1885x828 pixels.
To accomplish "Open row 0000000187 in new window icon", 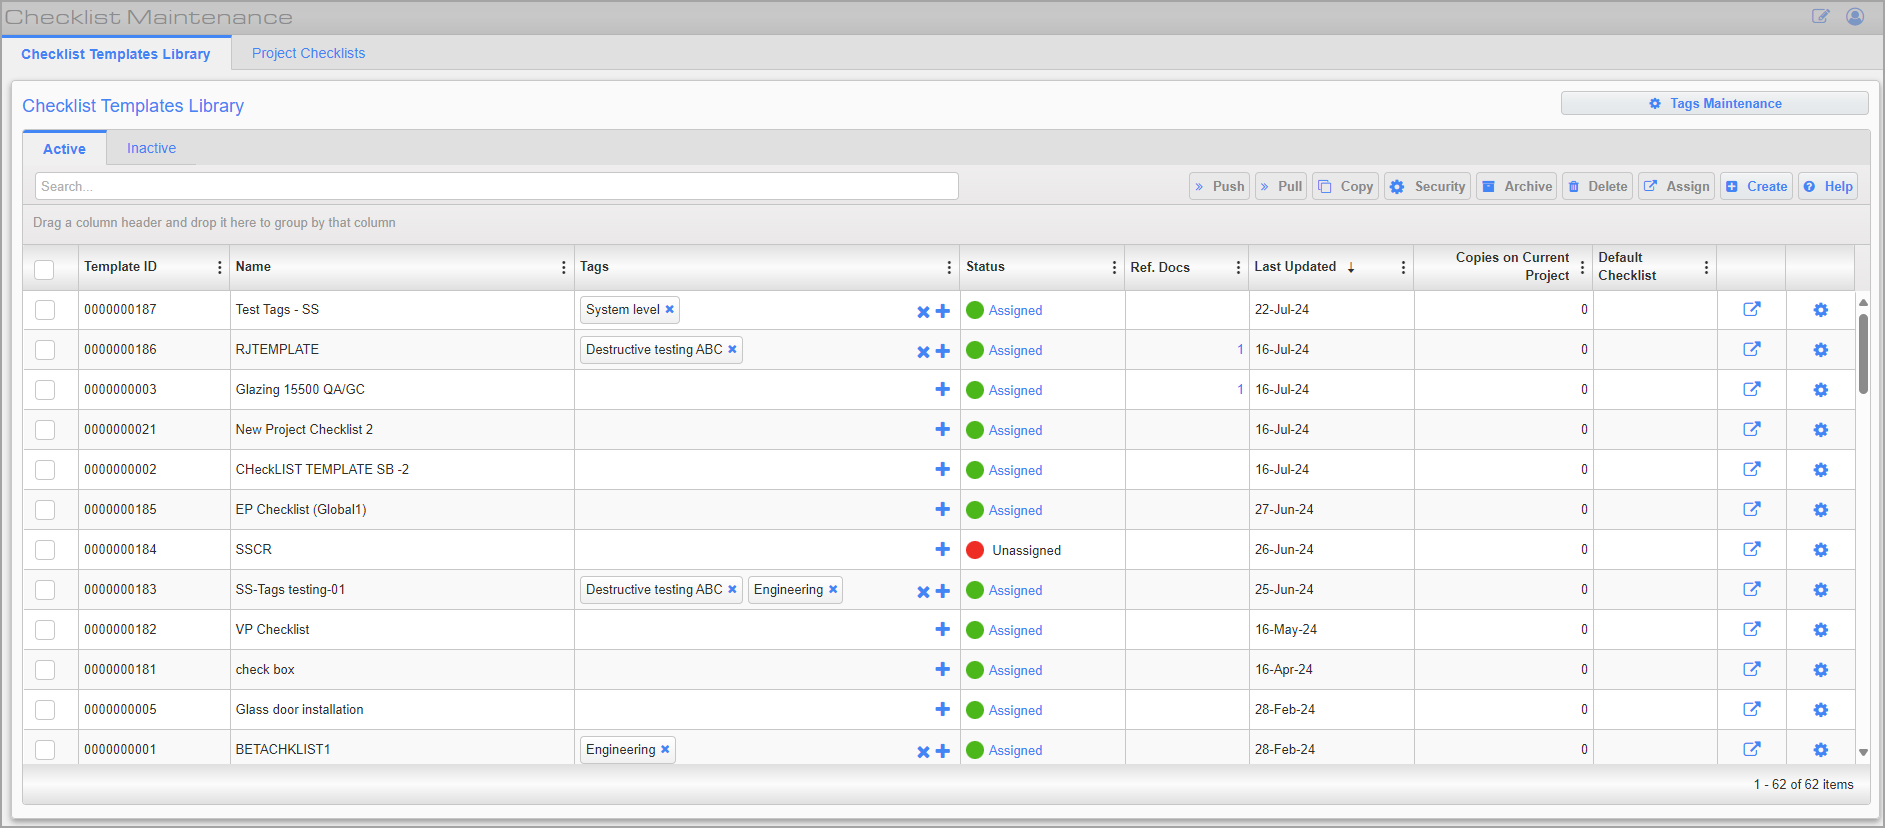I will (1751, 309).
